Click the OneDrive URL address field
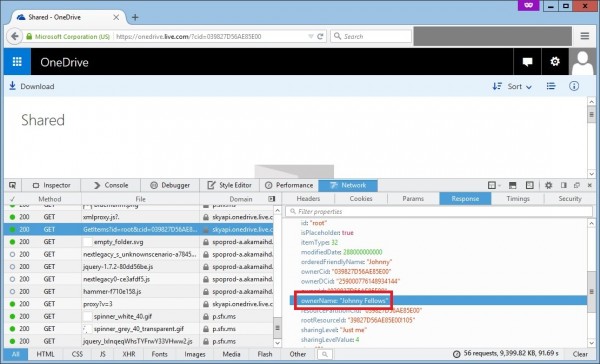600x364 pixels. click(x=210, y=36)
